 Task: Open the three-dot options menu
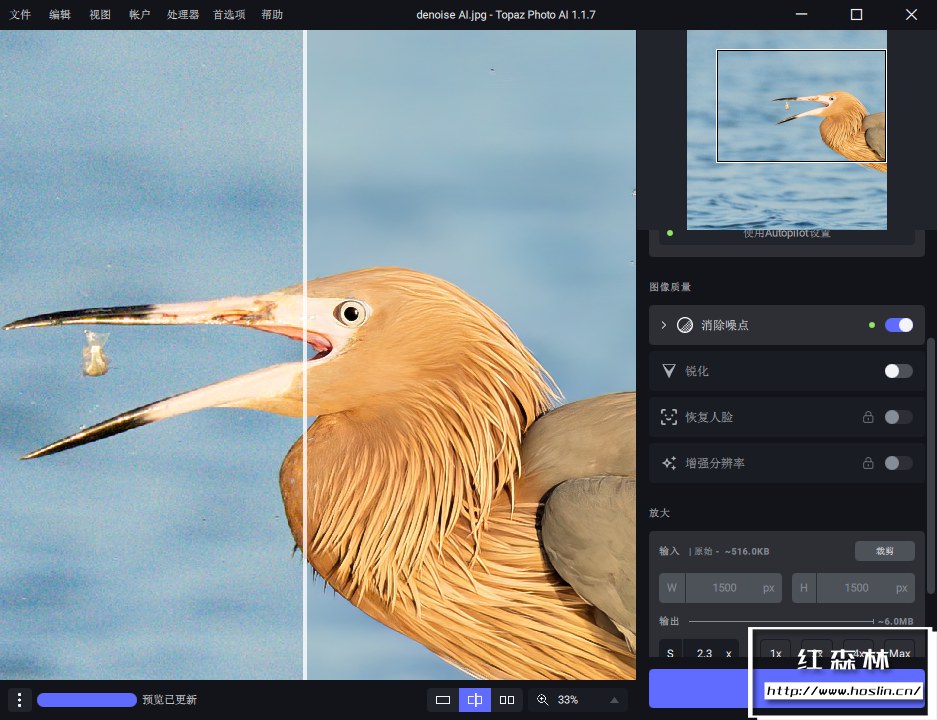19,700
